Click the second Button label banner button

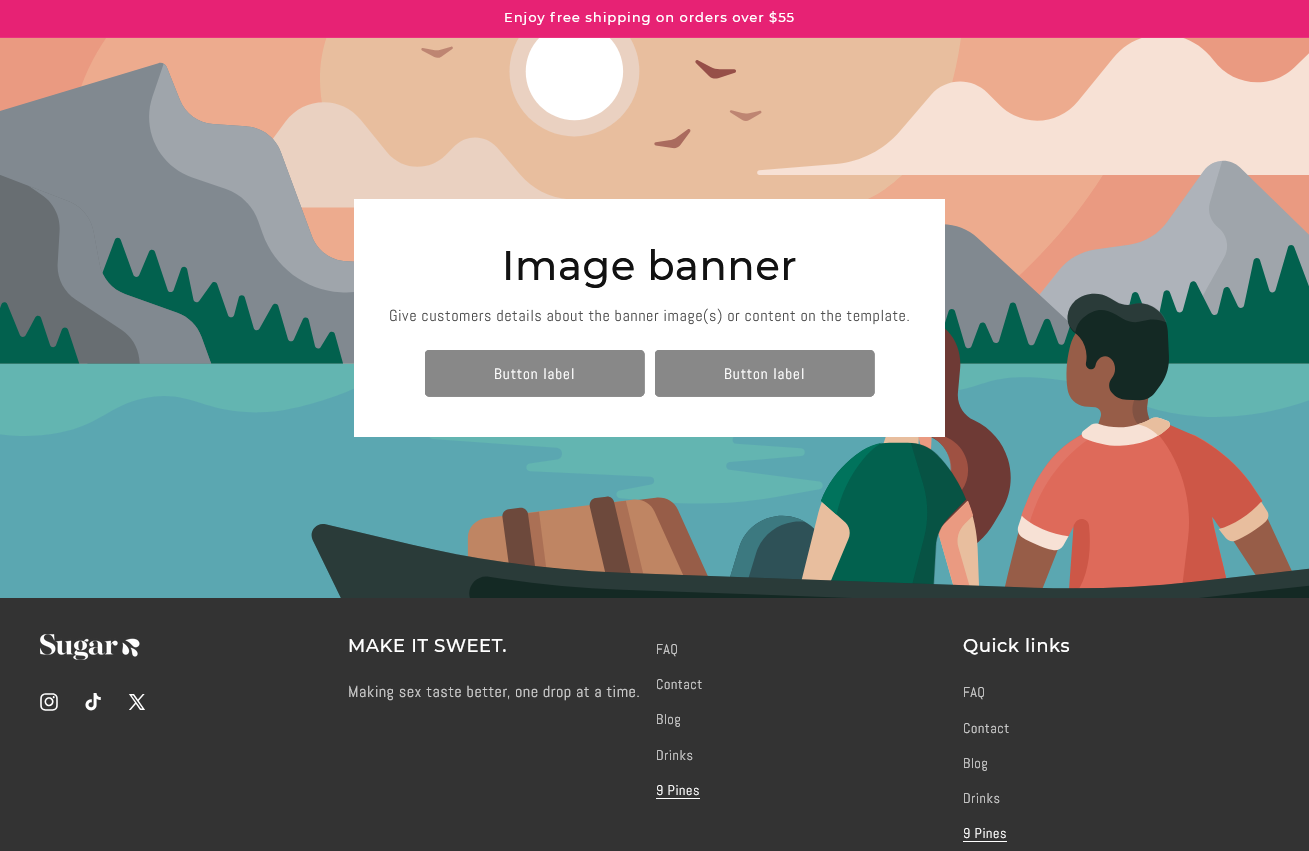pyautogui.click(x=765, y=374)
